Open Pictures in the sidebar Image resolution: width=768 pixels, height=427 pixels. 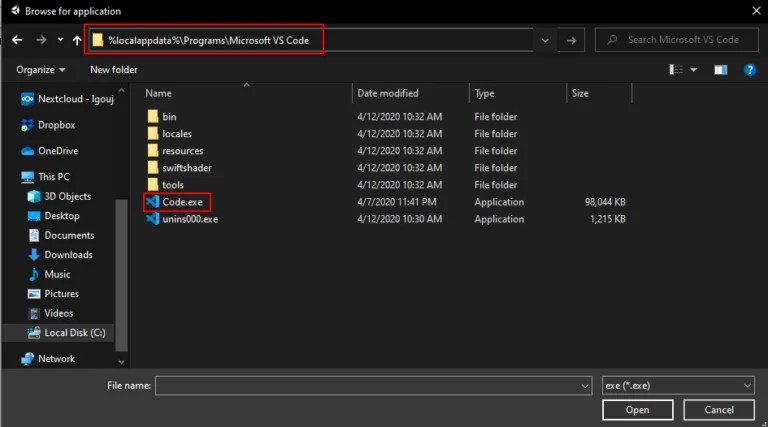tap(53, 294)
